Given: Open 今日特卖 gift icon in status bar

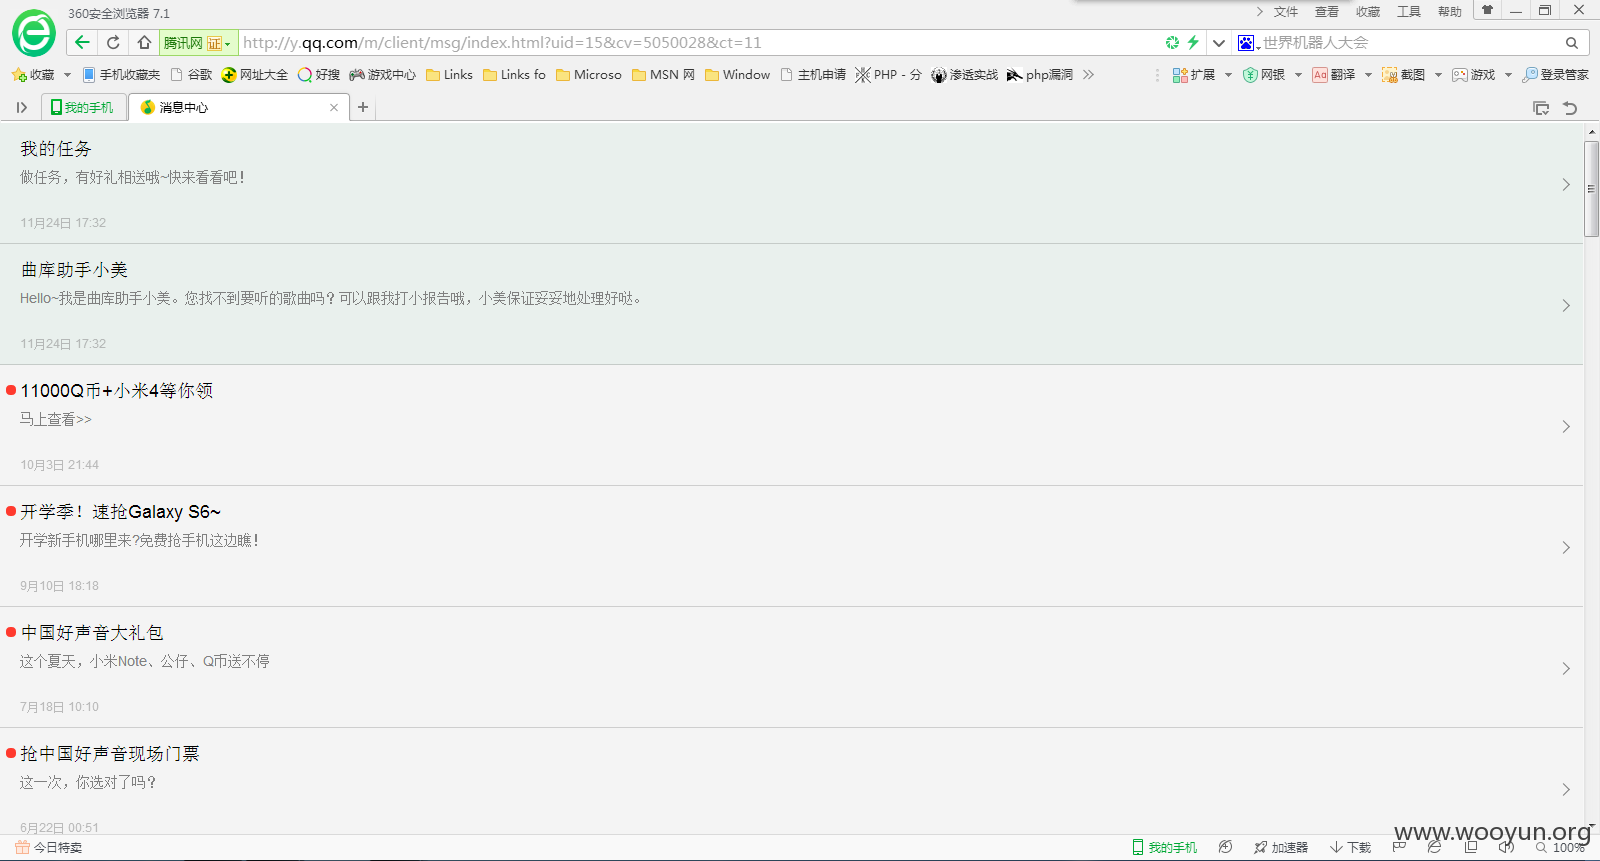Looking at the screenshot, I should coord(48,847).
